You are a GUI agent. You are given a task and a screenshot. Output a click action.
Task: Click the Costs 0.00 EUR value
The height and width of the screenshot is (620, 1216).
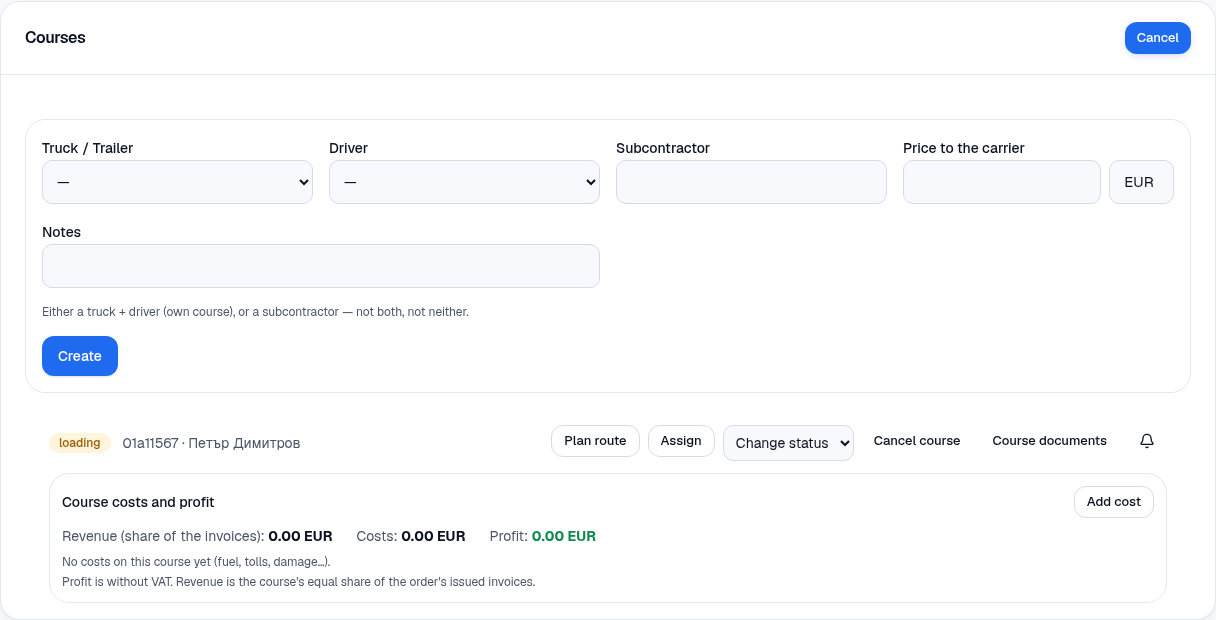[433, 536]
